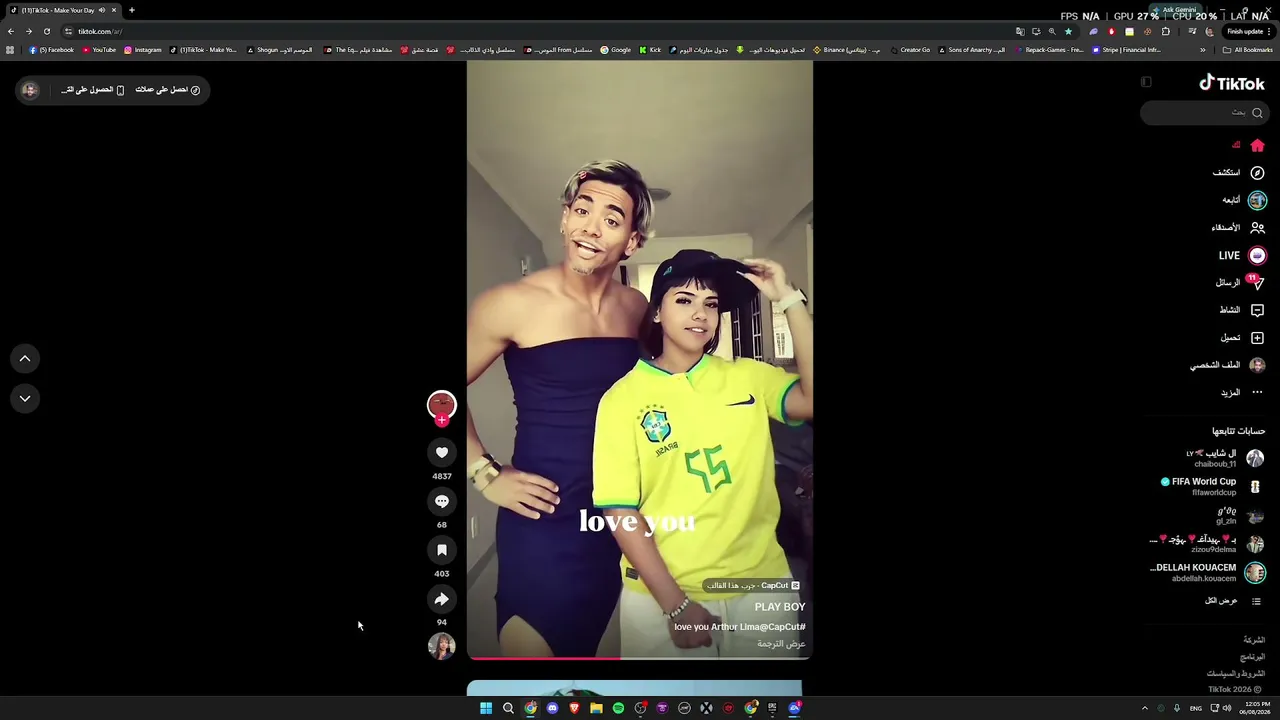Open the abdellah.kouacem followed account
The height and width of the screenshot is (720, 1280).
point(1207,573)
